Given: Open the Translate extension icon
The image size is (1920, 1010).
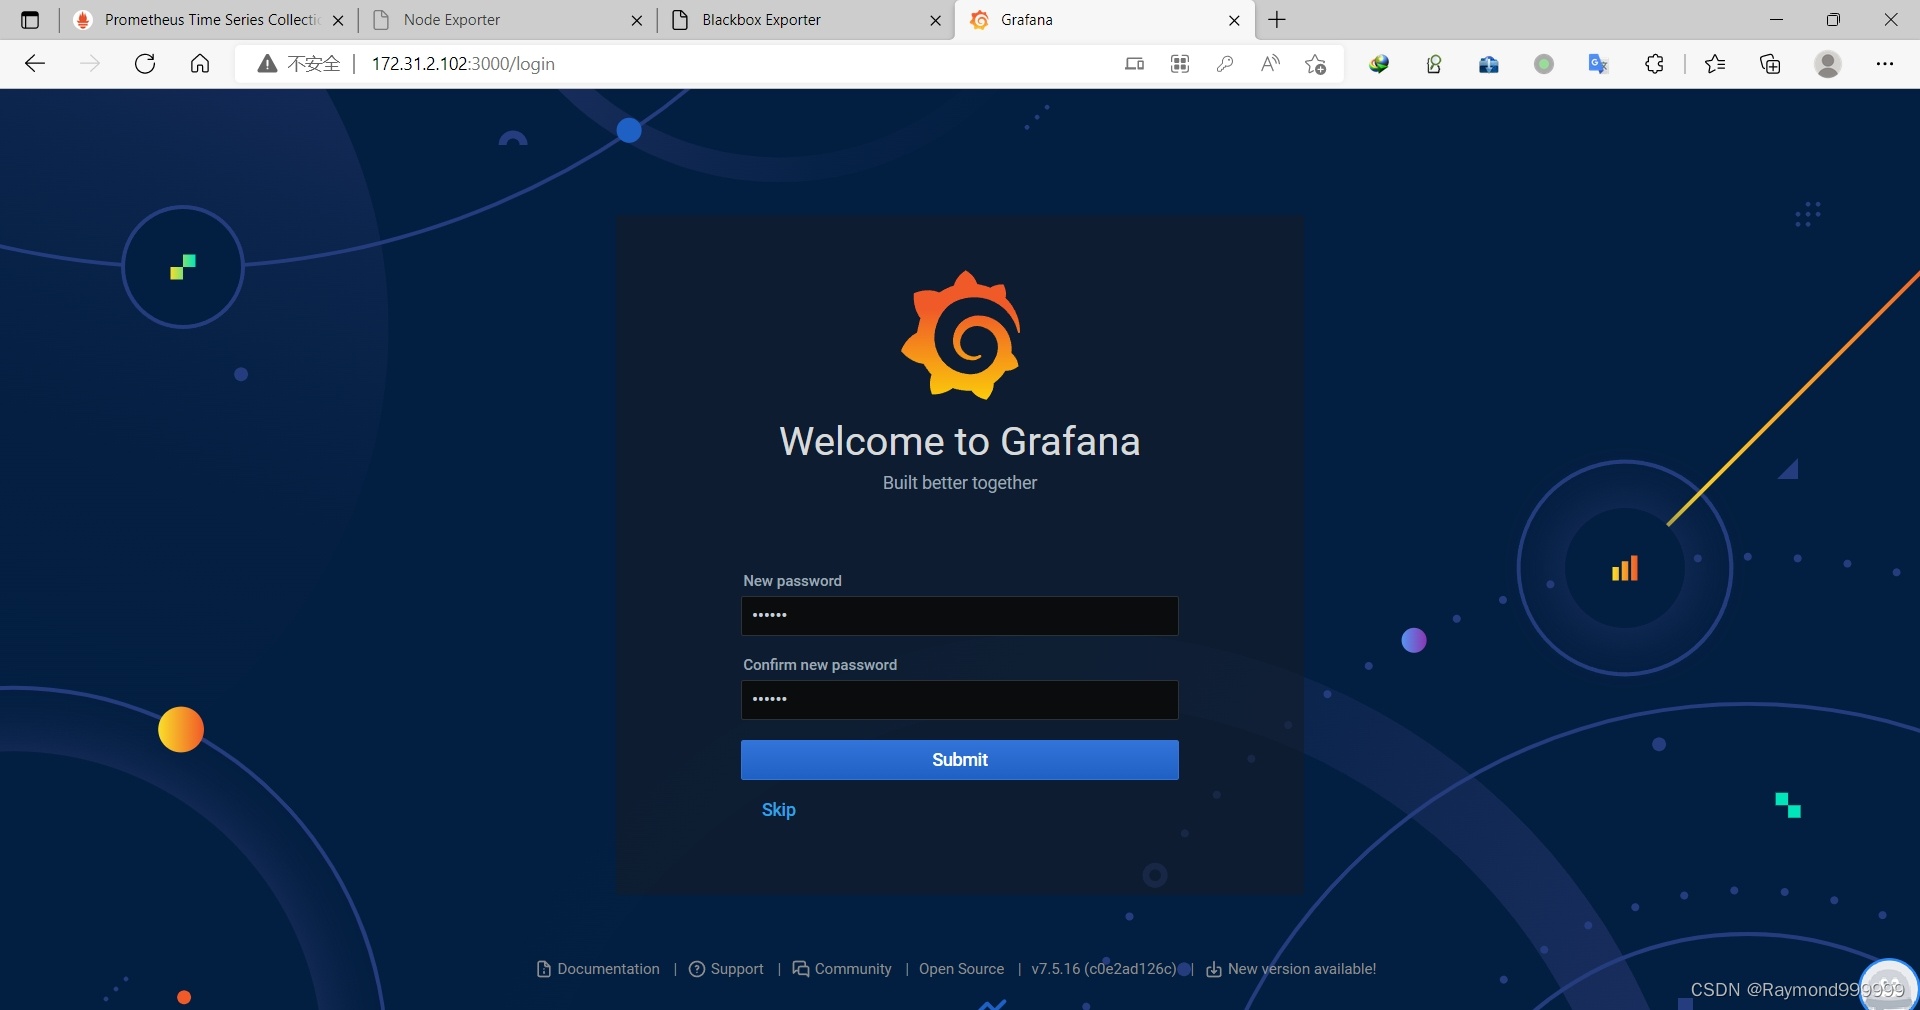Looking at the screenshot, I should [x=1598, y=64].
